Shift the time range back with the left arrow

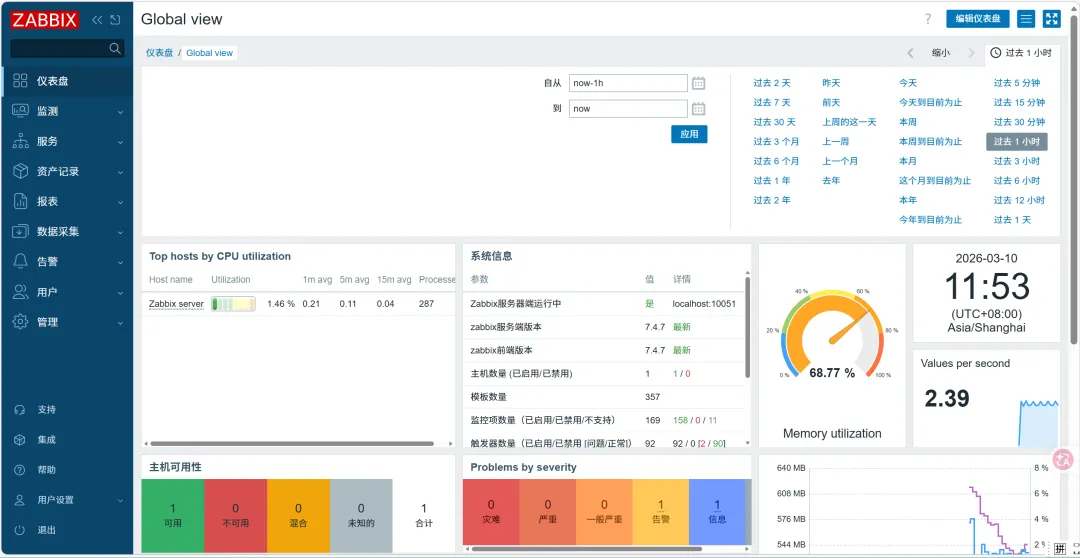pyautogui.click(x=911, y=53)
